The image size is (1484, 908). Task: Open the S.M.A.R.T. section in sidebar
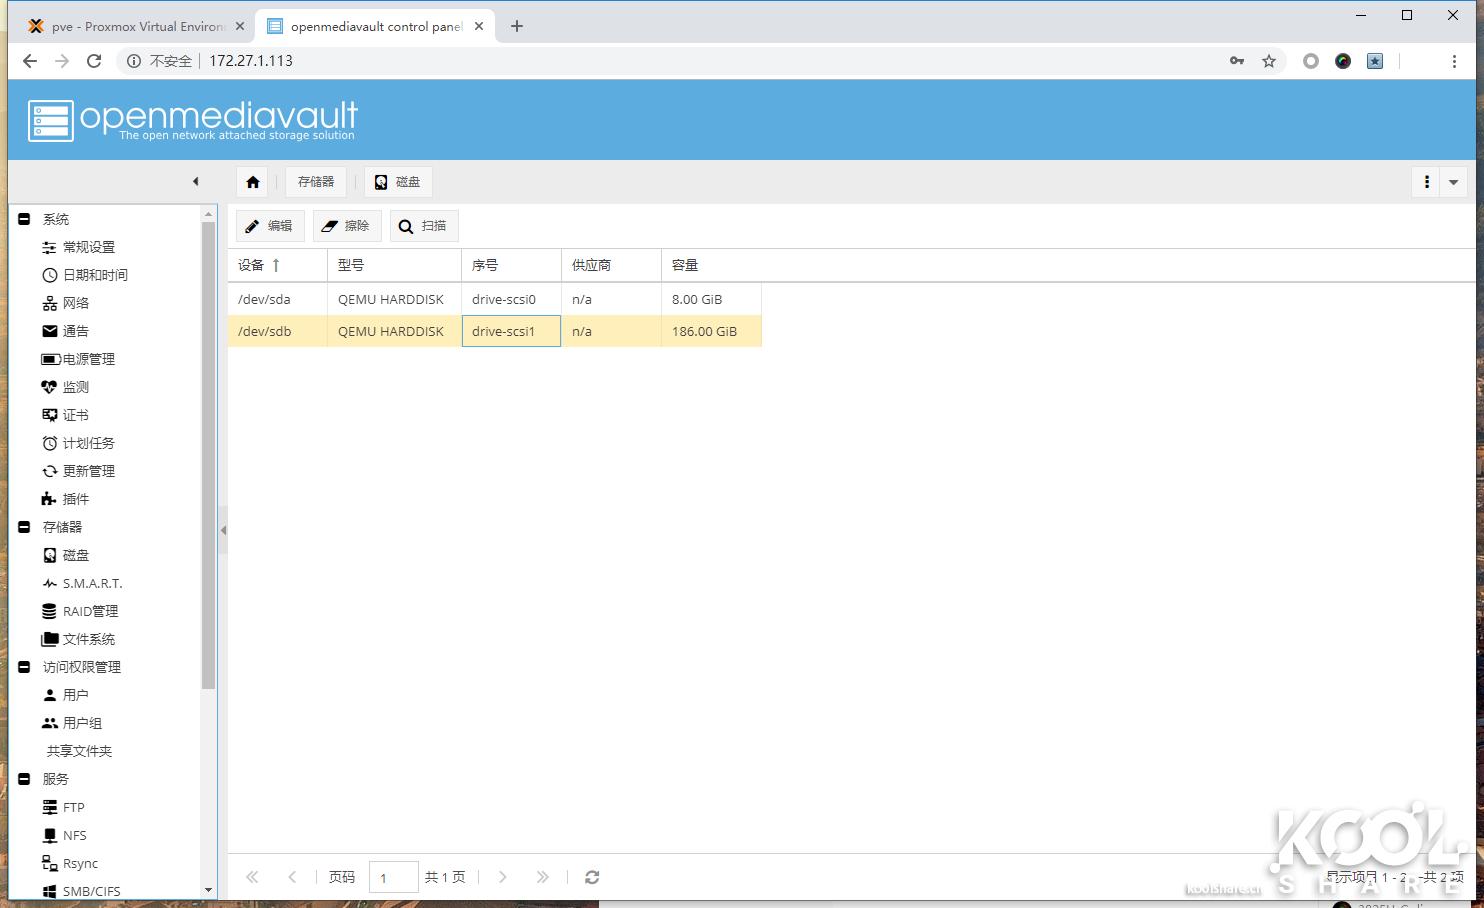(x=92, y=583)
